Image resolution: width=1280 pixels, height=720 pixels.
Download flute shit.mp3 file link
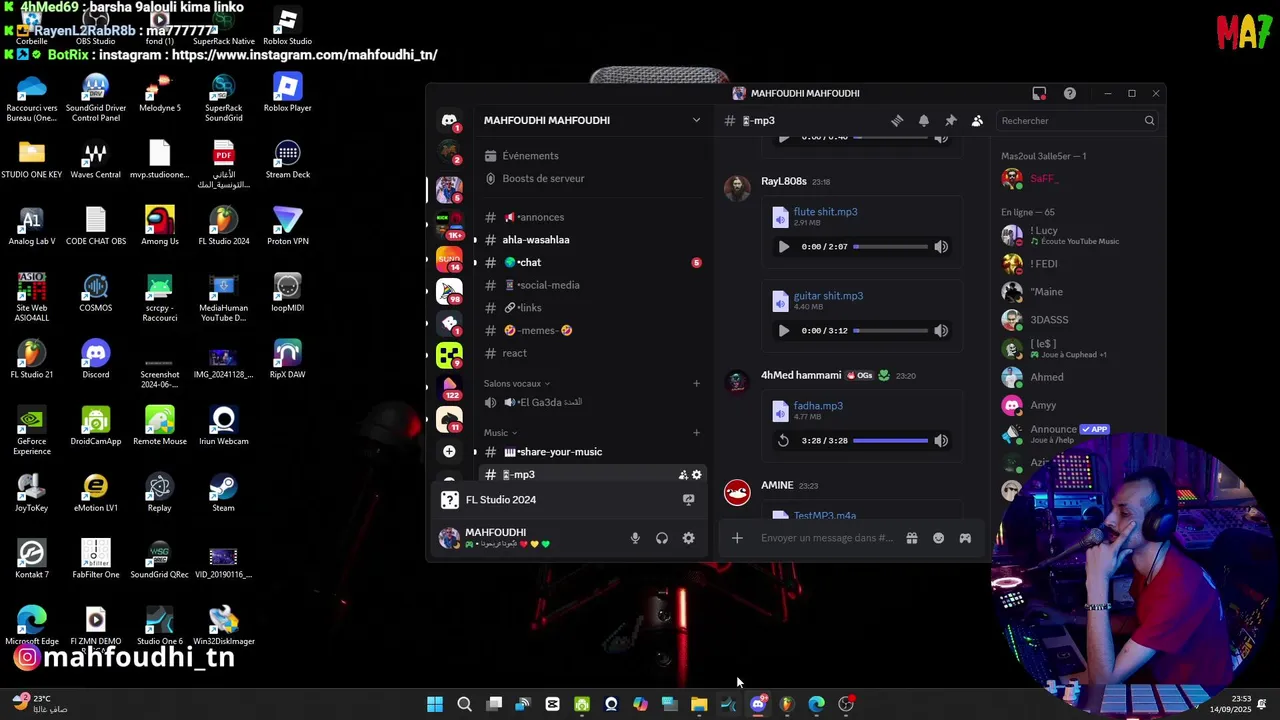tap(825, 212)
